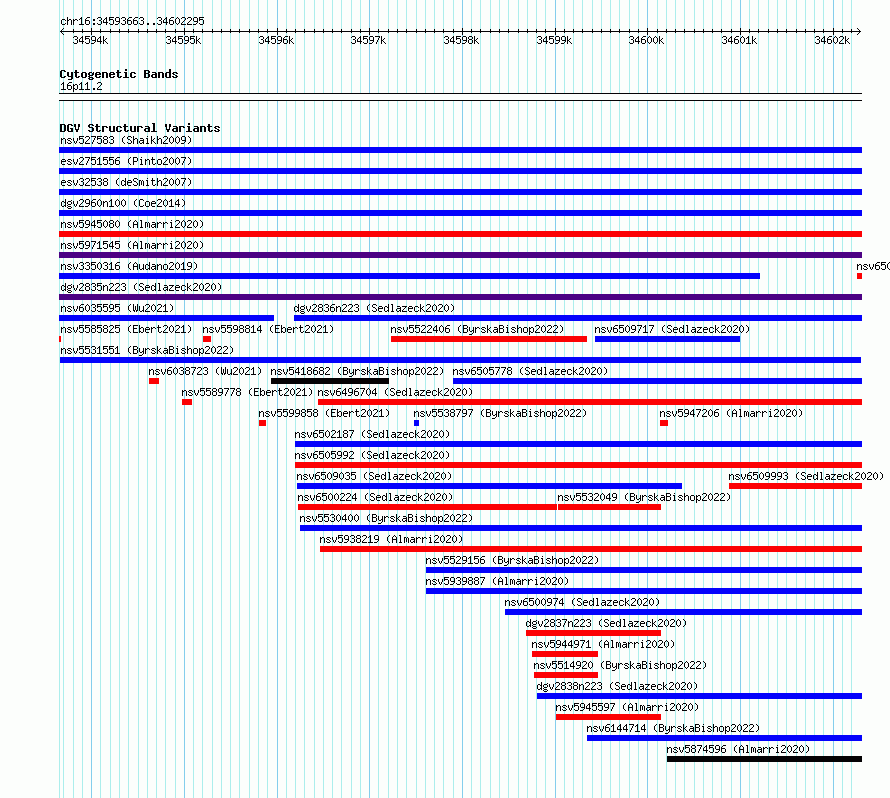
Task: Open nsv5945597 (Almarri2020) variant label
Action: click(627, 707)
